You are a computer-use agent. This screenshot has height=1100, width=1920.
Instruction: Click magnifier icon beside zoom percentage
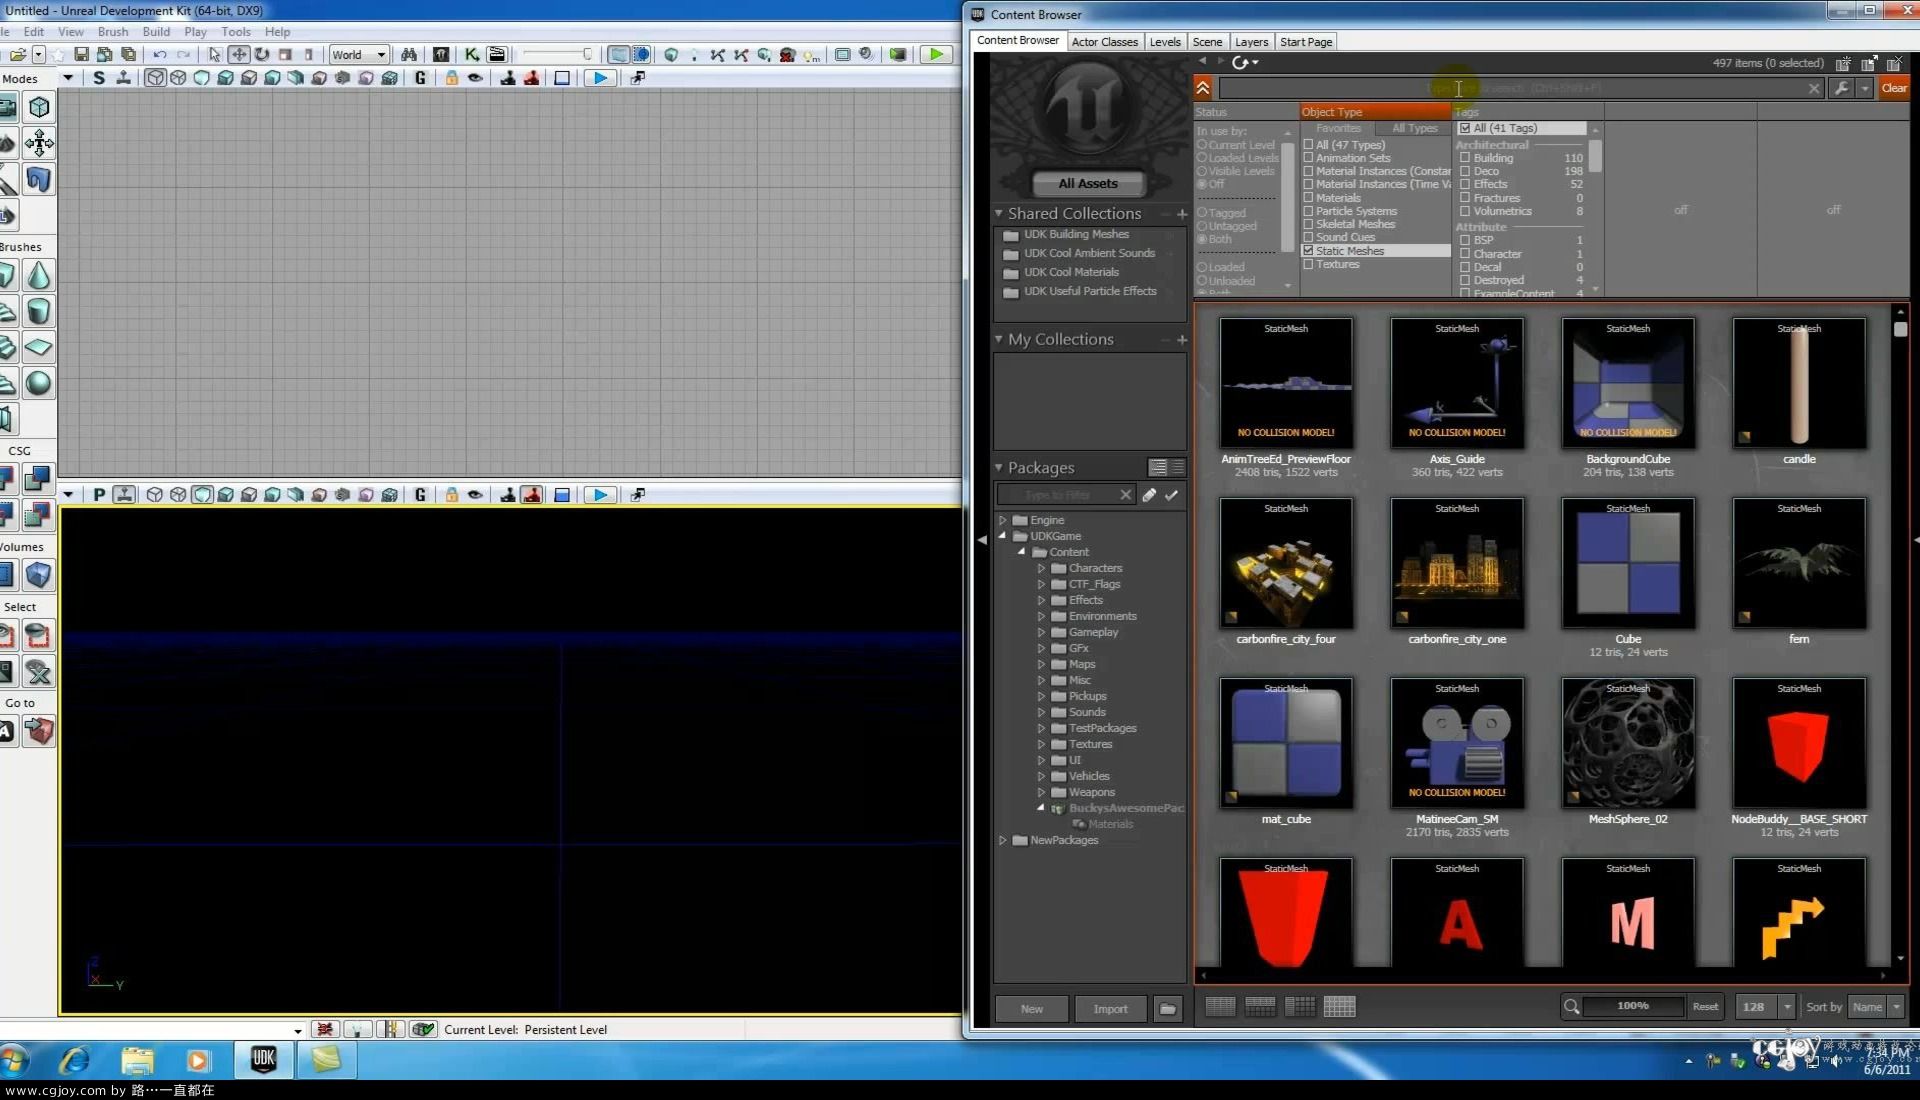tap(1572, 1007)
